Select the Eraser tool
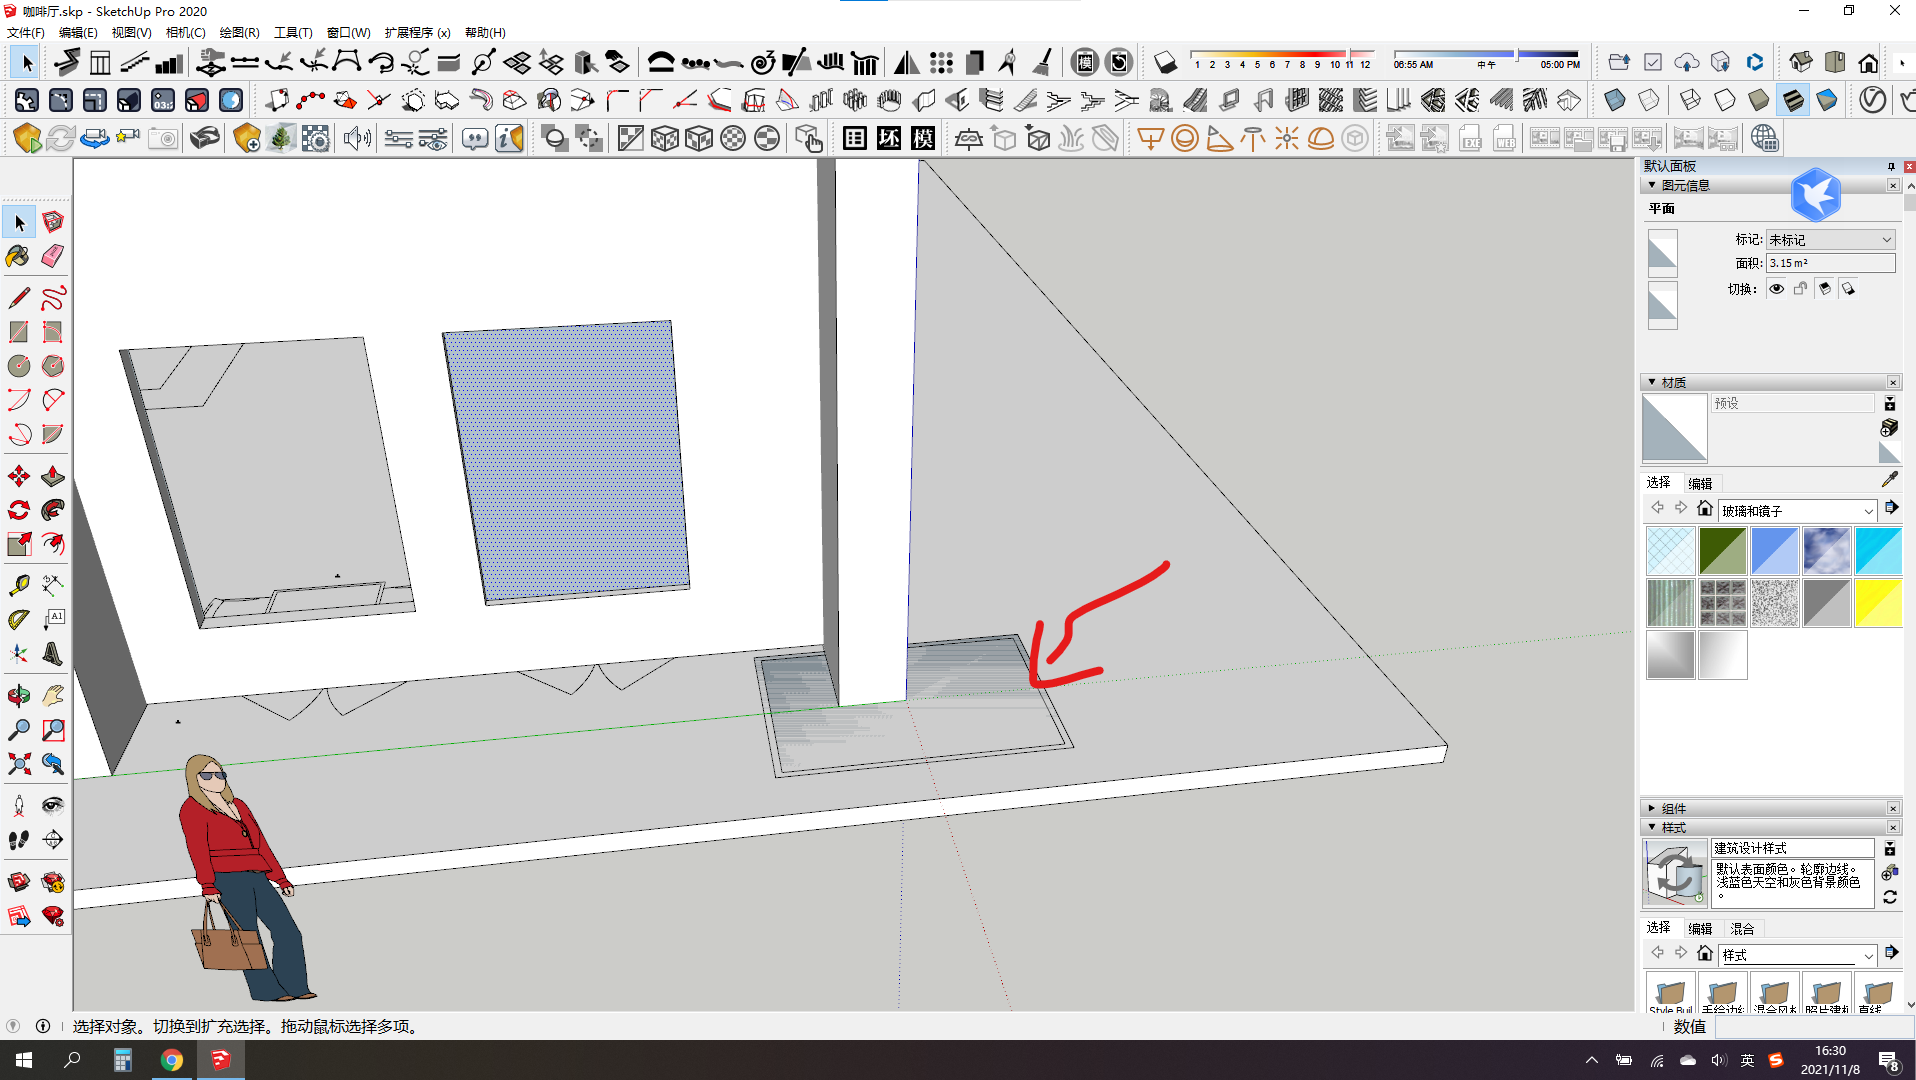Viewport: 1916px width, 1080px height. click(x=53, y=256)
